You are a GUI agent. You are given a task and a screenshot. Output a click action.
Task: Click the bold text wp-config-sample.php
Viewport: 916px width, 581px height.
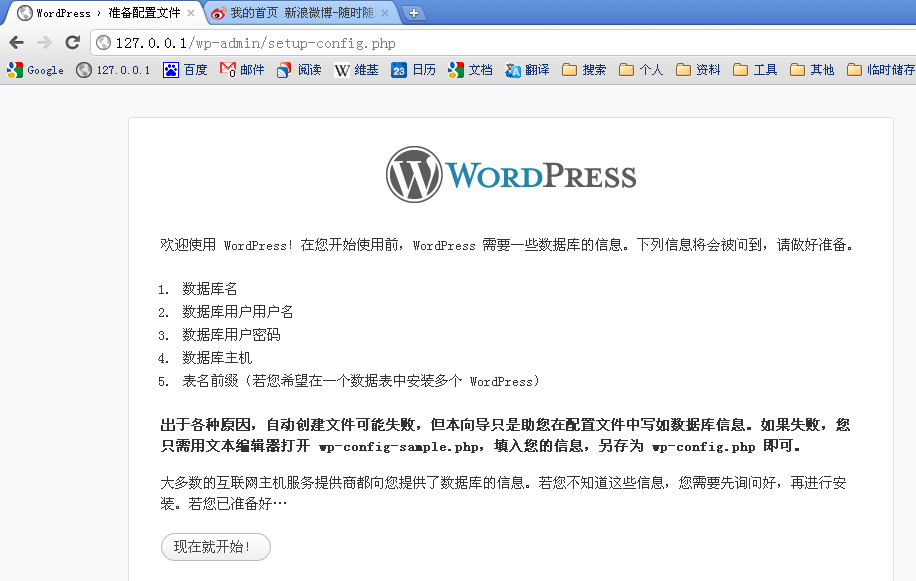(400, 447)
